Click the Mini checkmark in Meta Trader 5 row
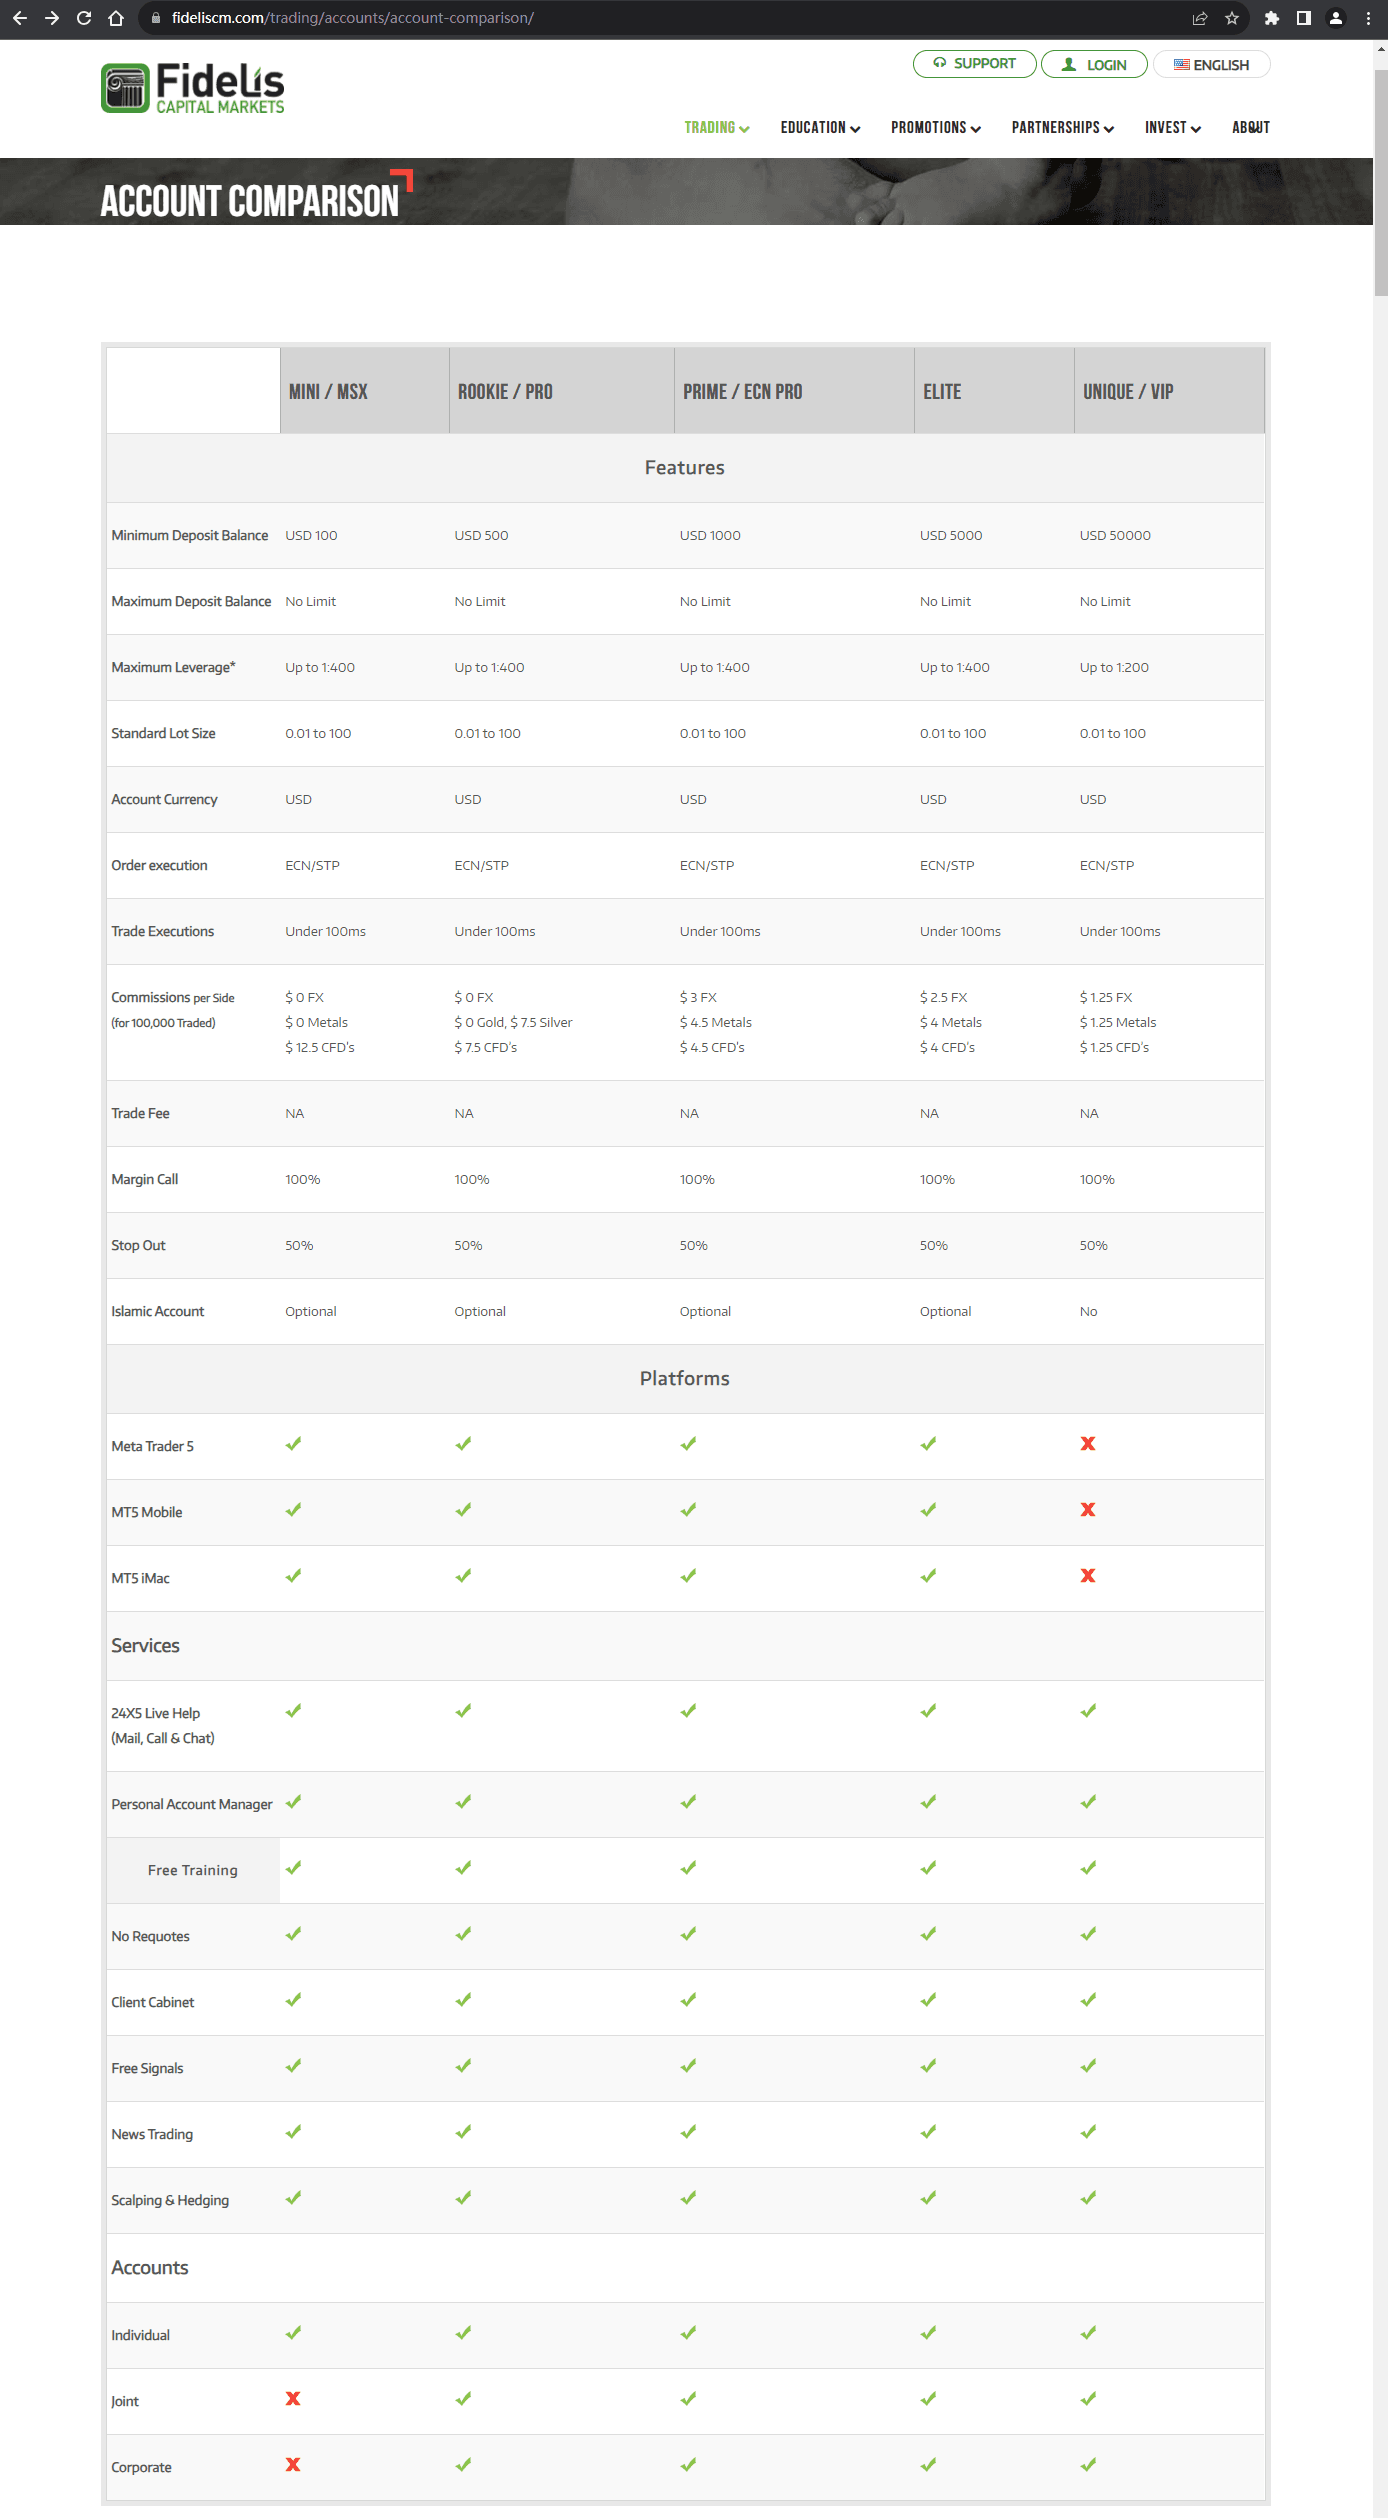 coord(293,1444)
